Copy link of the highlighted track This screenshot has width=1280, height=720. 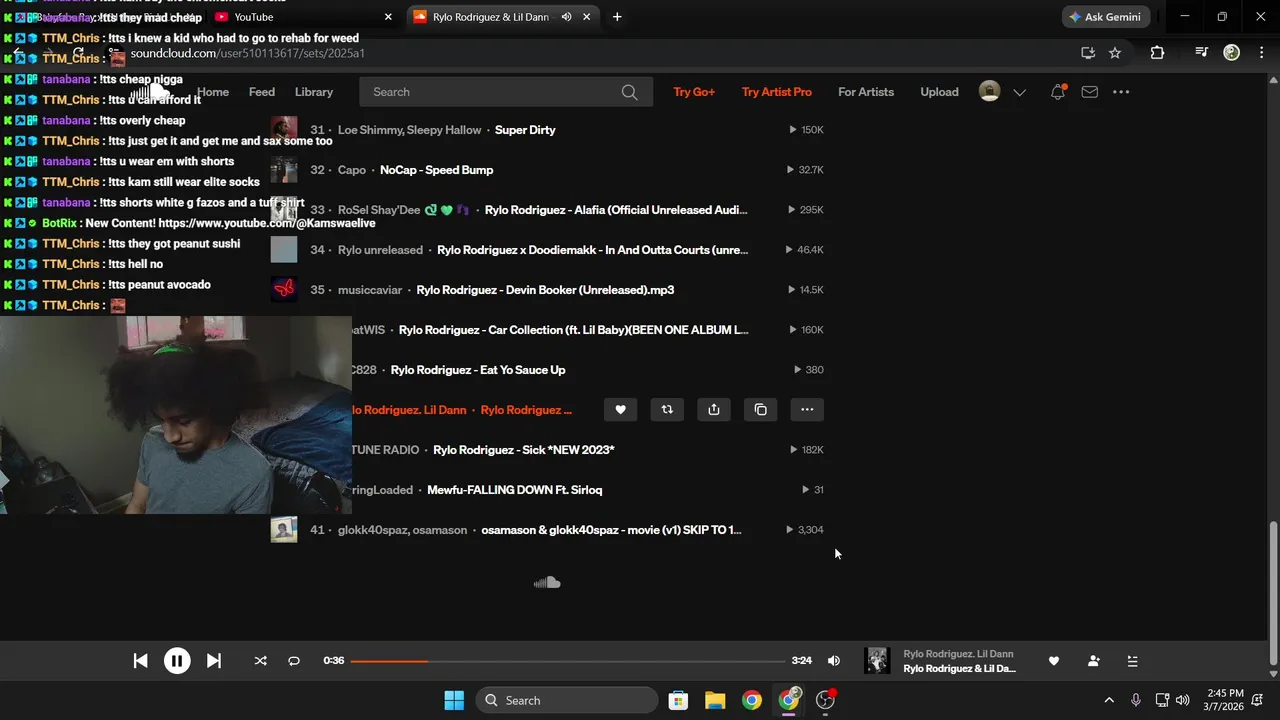pyautogui.click(x=761, y=409)
